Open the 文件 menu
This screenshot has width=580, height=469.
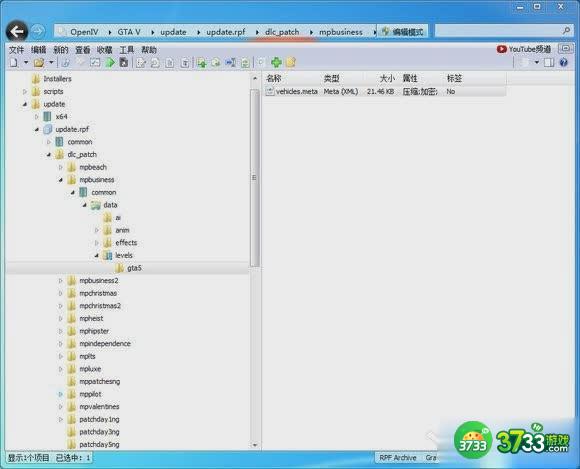(x=17, y=50)
